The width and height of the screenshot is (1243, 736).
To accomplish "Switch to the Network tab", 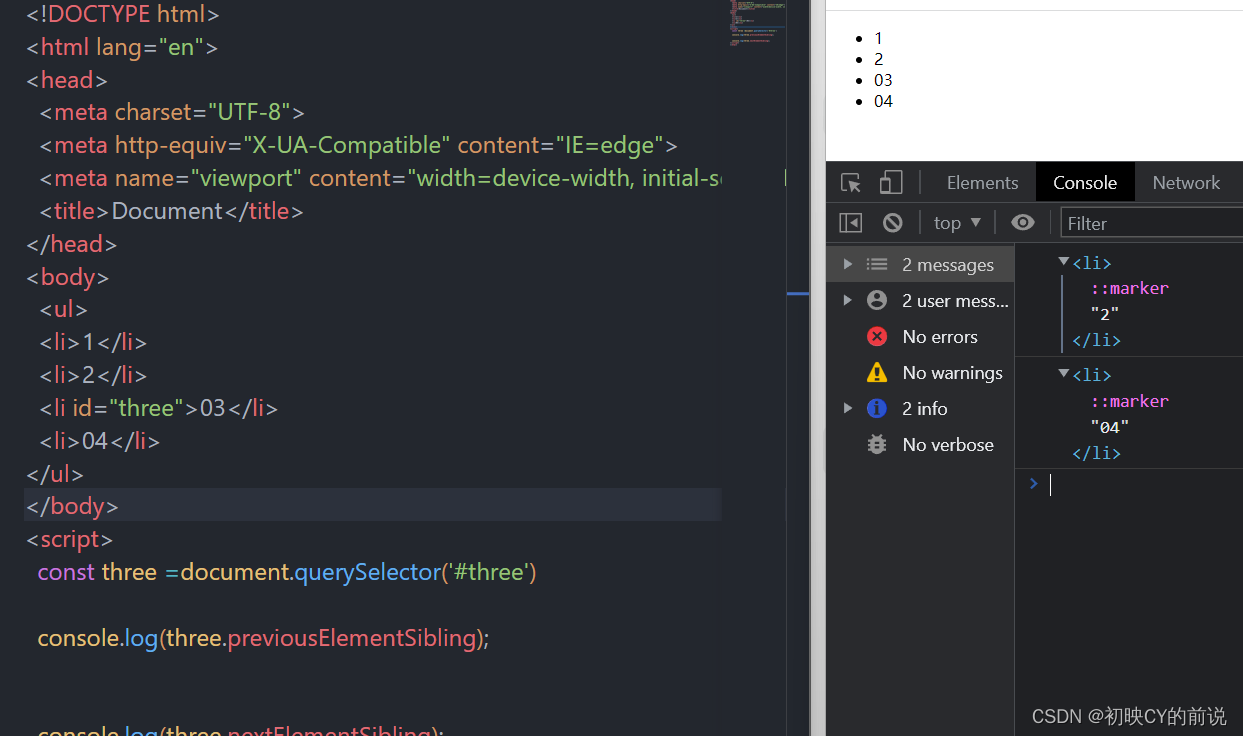I will [1186, 183].
